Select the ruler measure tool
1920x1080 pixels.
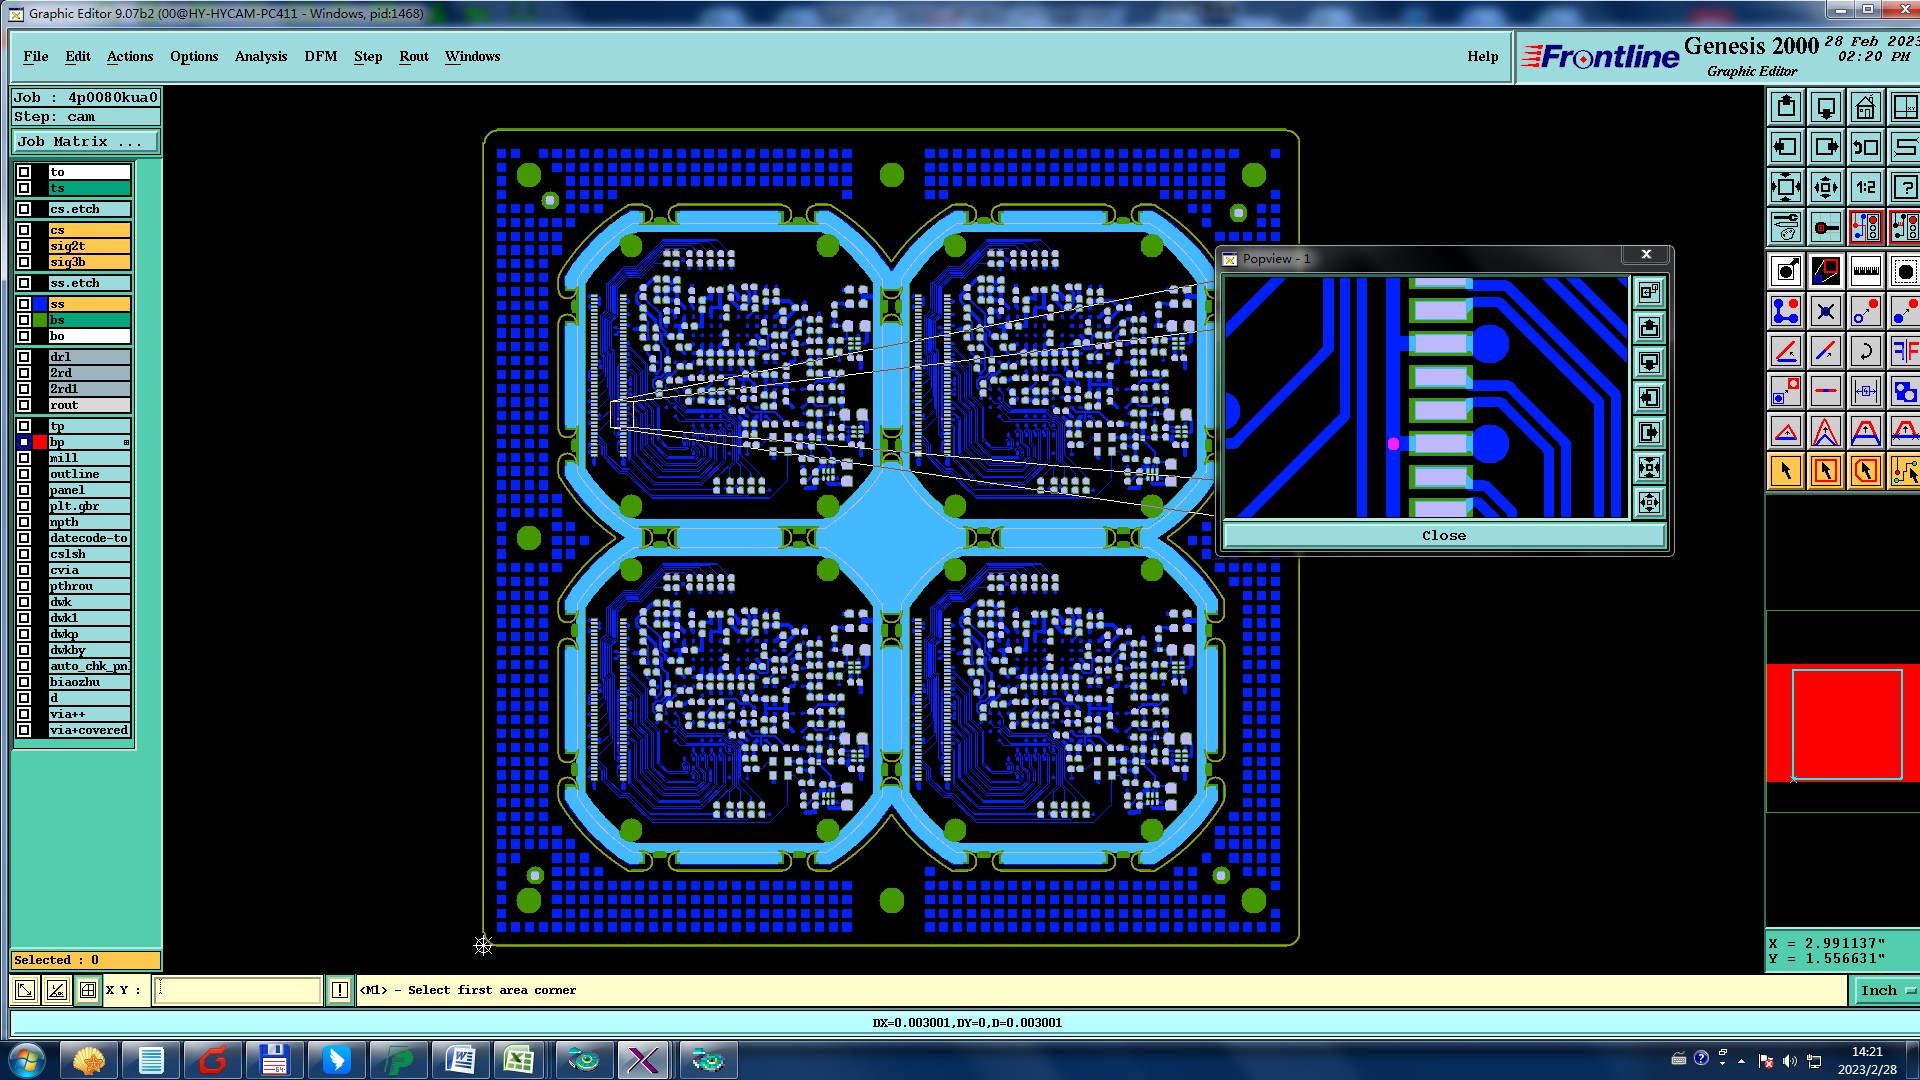pyautogui.click(x=1865, y=271)
